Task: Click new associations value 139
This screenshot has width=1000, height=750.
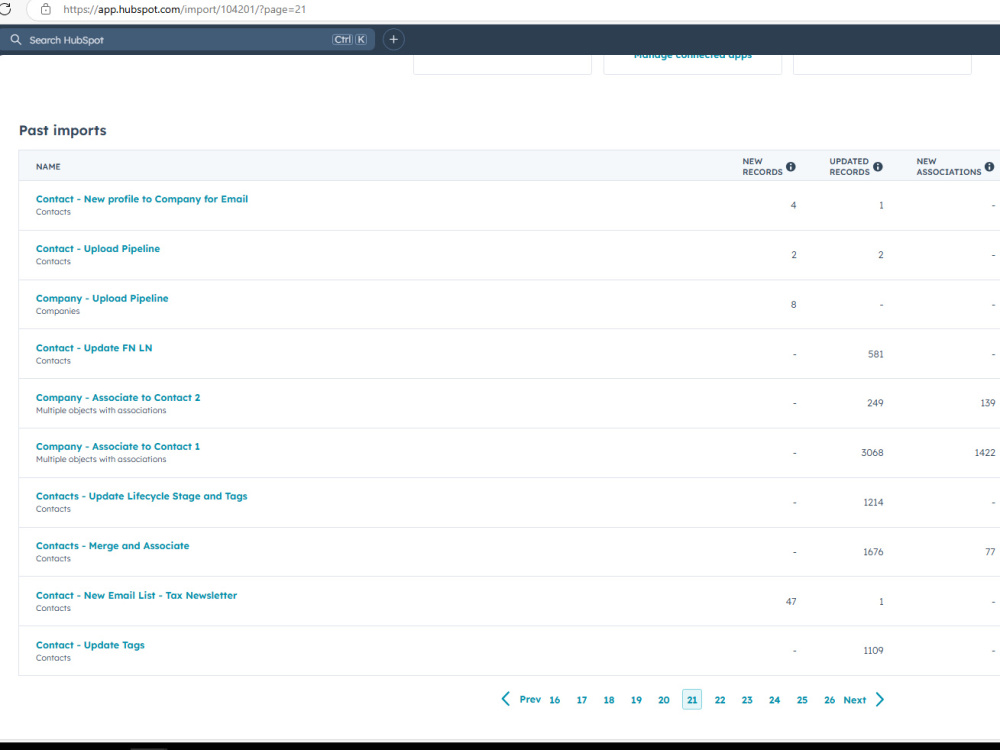Action: tap(988, 403)
